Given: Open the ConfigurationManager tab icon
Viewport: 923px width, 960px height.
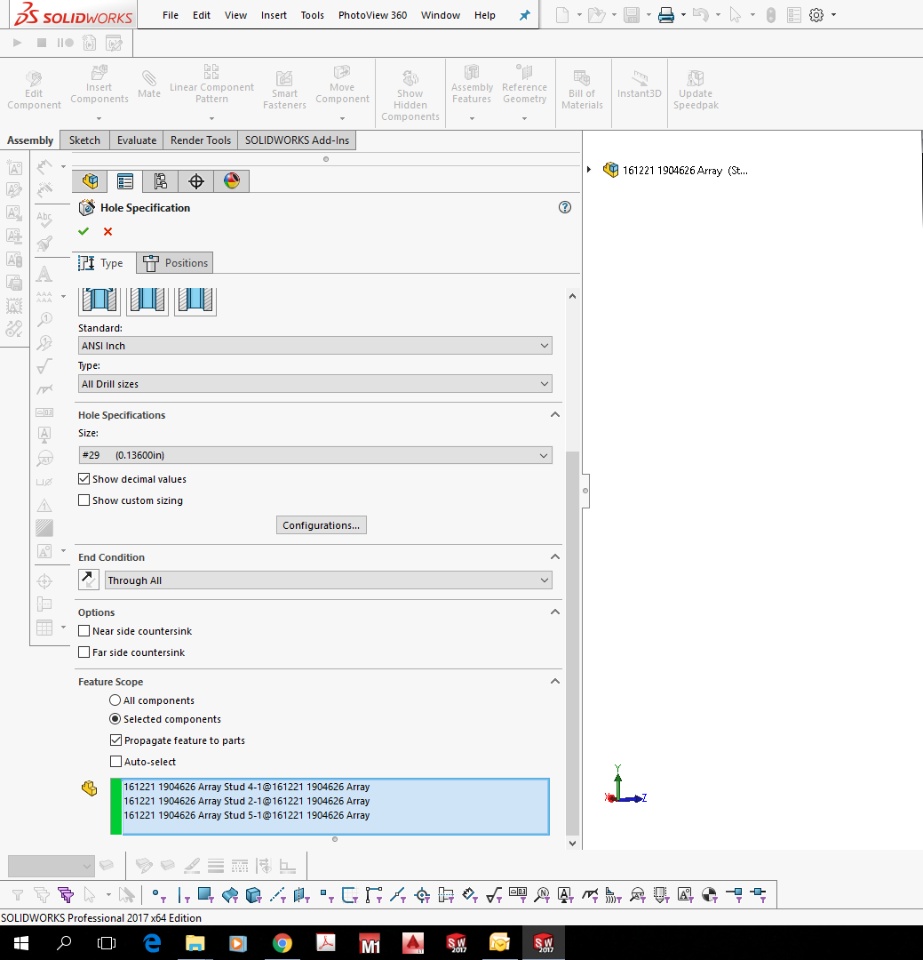Looking at the screenshot, I should tap(160, 181).
